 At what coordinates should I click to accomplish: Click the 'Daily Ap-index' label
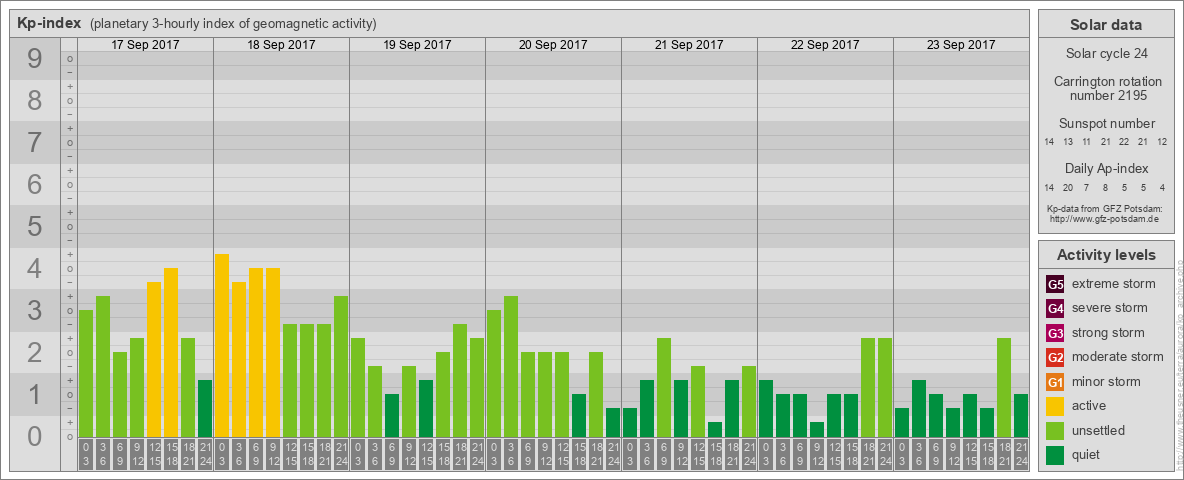pos(1107,168)
